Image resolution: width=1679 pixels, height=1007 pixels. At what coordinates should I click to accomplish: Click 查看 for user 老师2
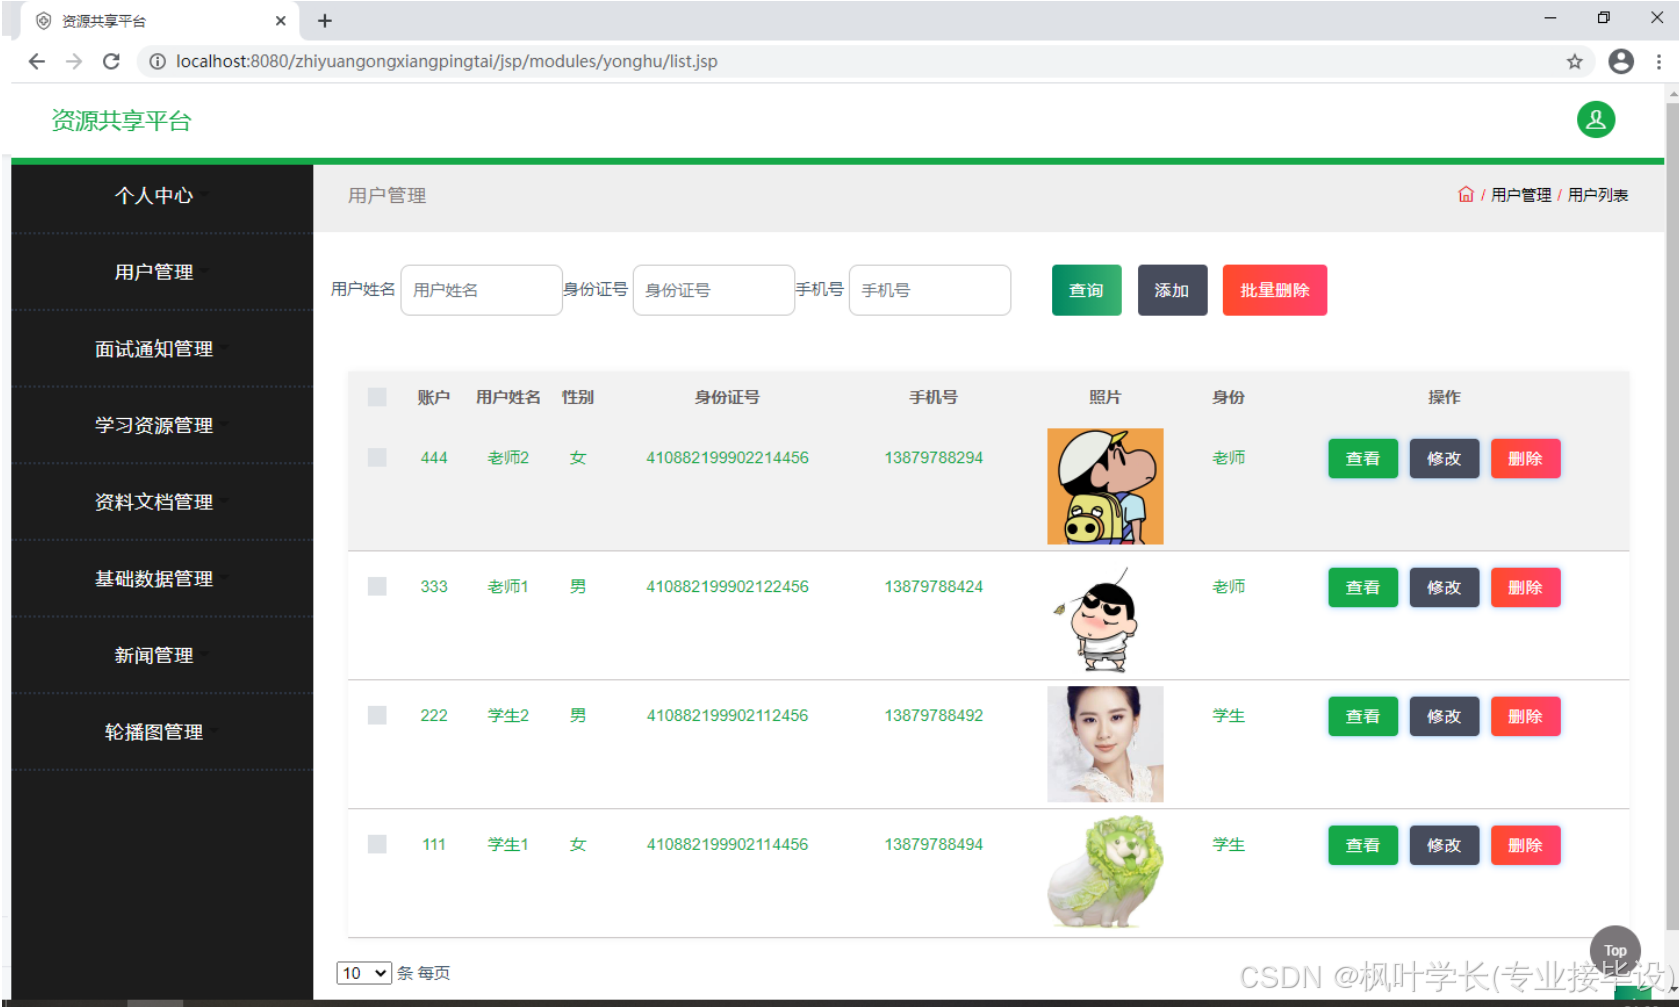1363,459
